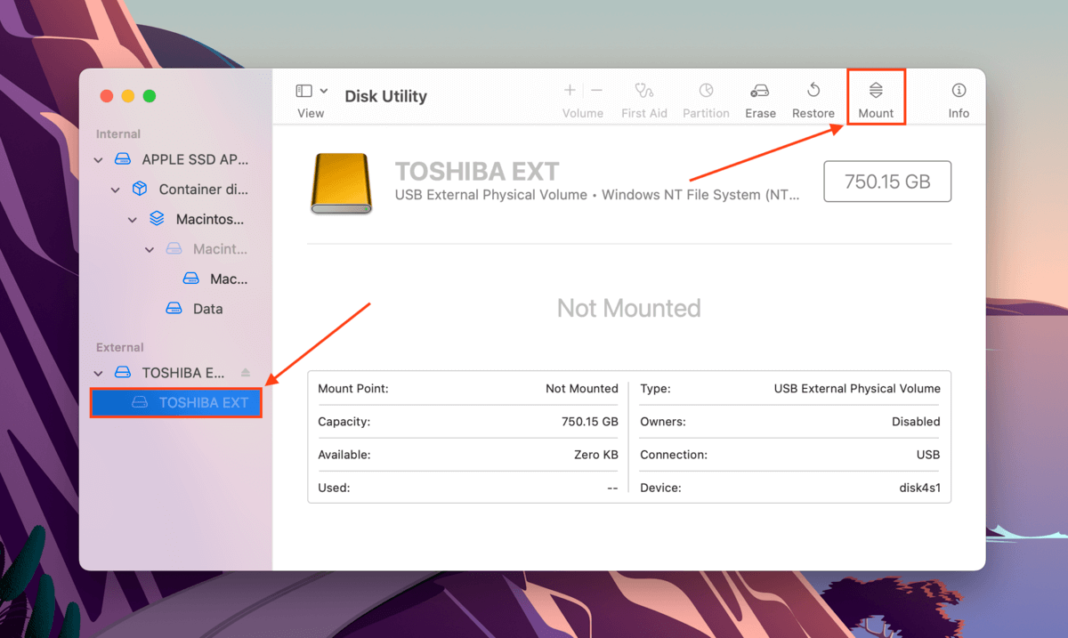The height and width of the screenshot is (638, 1068).
Task: Collapse the Container disk entry
Action: click(x=115, y=189)
